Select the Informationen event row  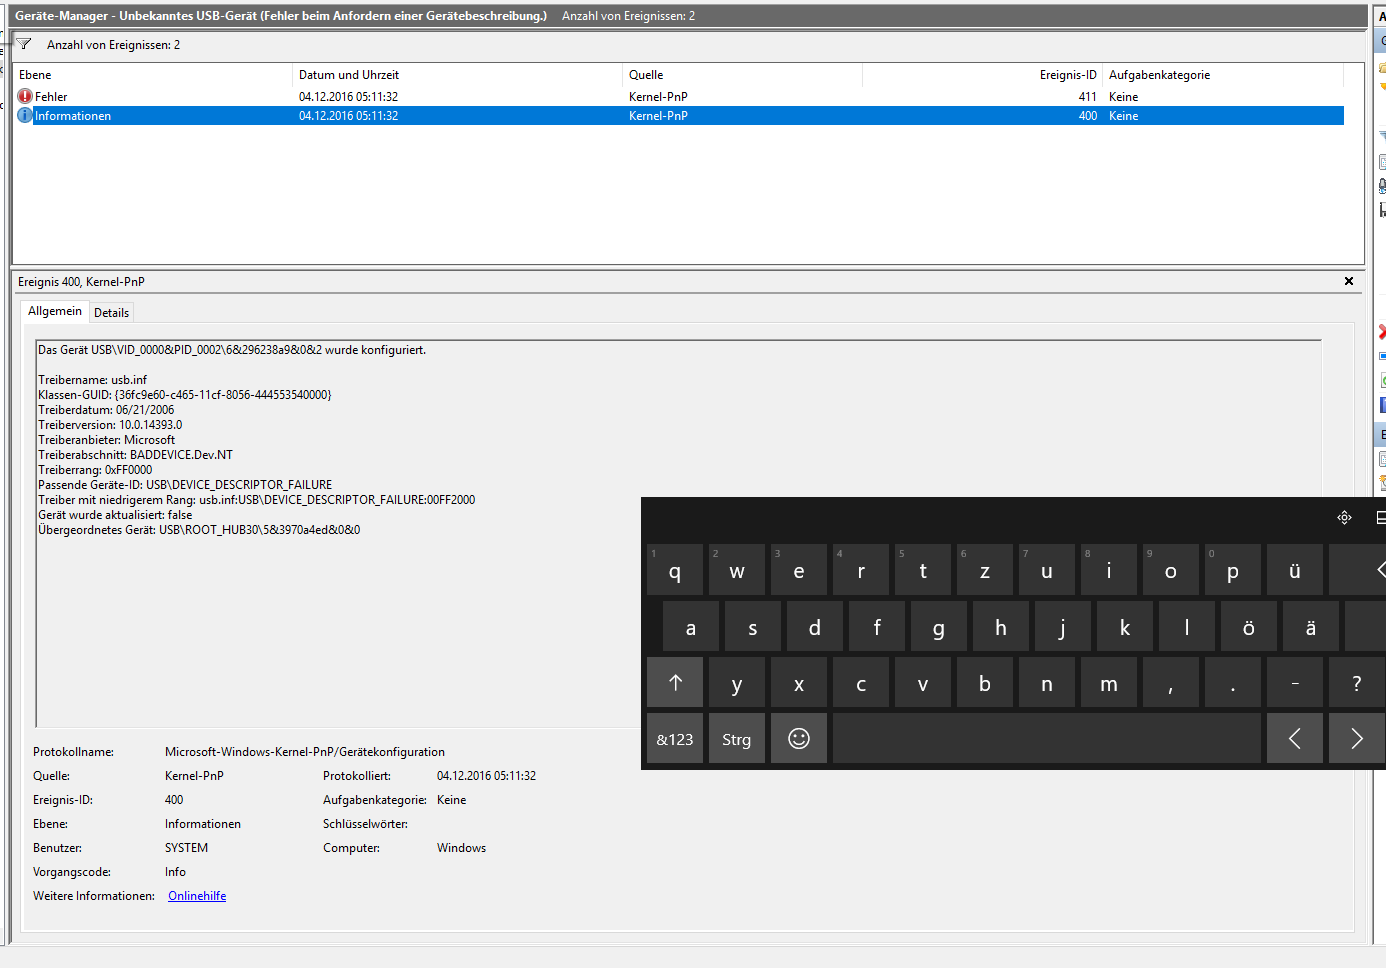[680, 116]
